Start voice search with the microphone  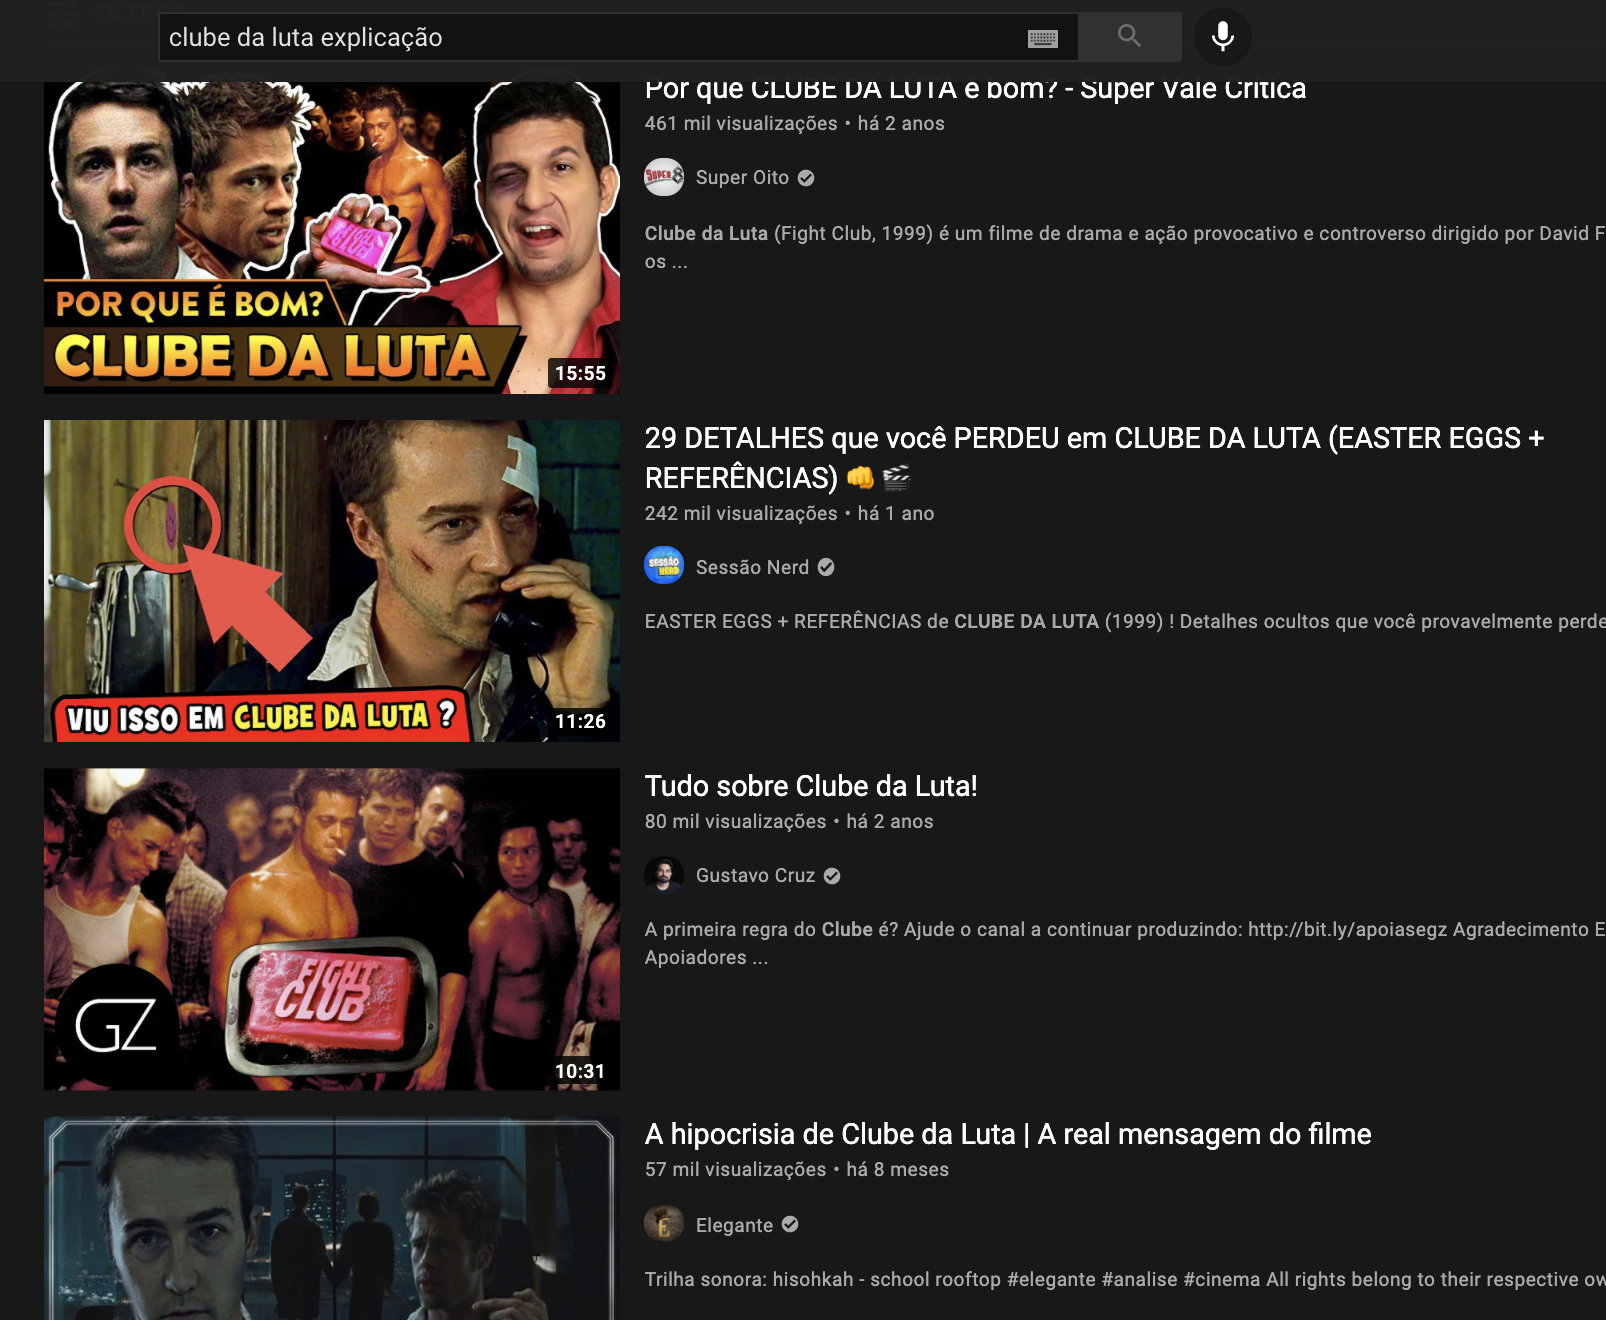click(1222, 37)
